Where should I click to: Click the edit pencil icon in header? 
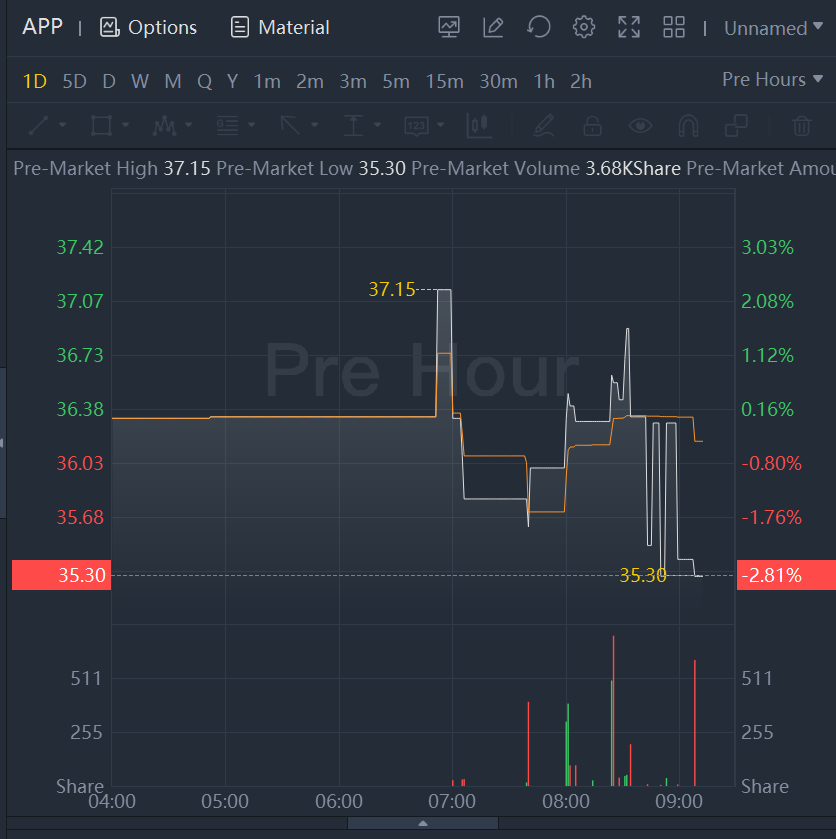[x=493, y=28]
